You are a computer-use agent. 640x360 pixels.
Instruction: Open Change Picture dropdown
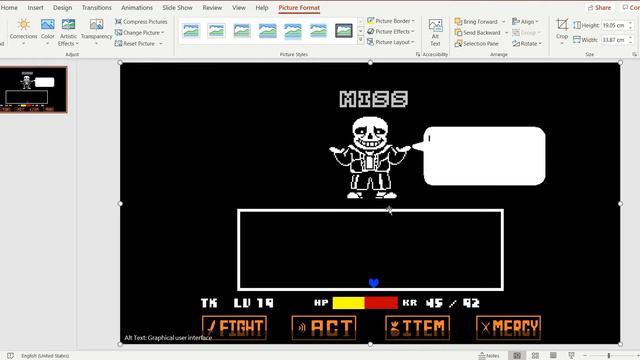click(x=139, y=33)
